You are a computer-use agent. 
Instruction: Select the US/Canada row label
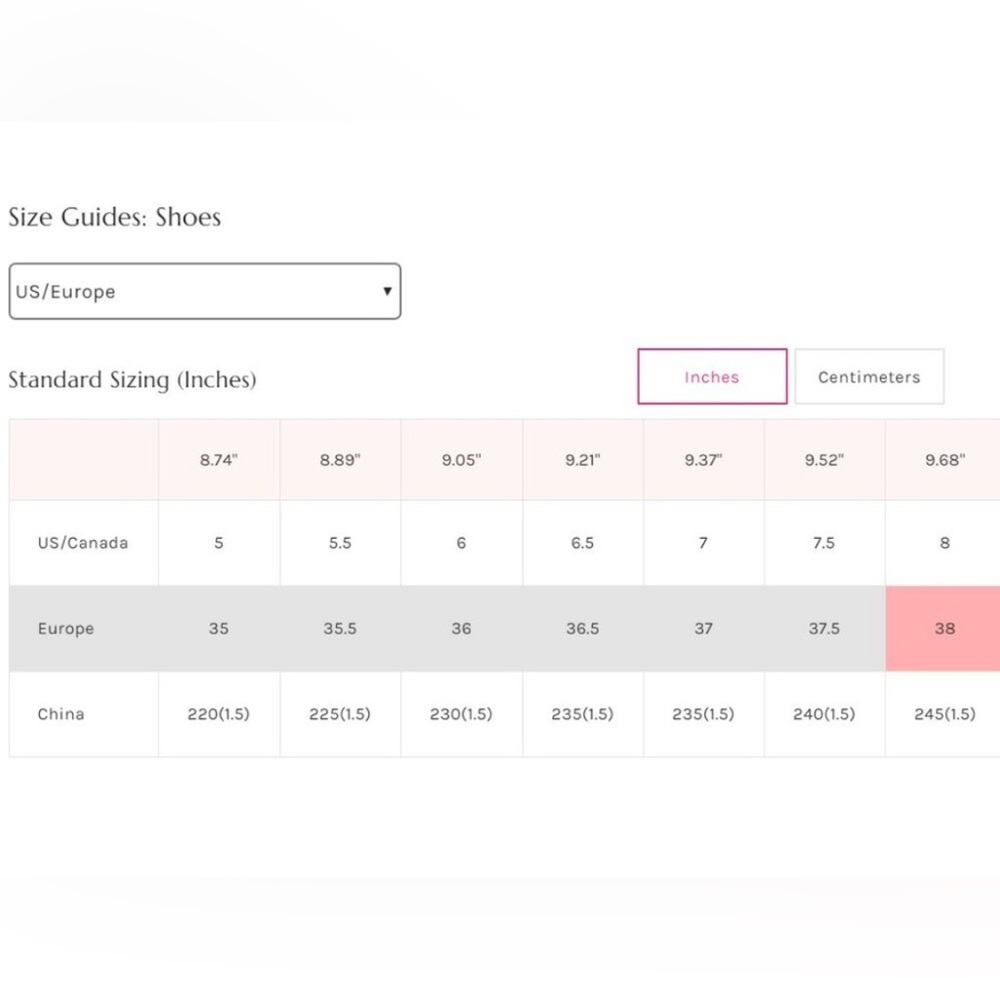[x=83, y=543]
